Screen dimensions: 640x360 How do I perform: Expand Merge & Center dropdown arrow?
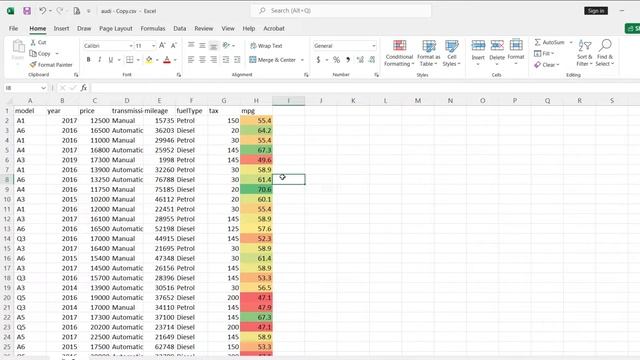pyautogui.click(x=302, y=60)
